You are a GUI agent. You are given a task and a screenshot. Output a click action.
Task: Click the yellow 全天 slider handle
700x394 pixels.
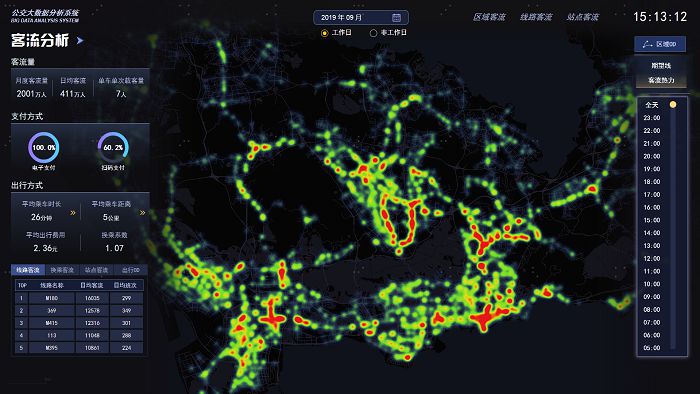click(x=673, y=105)
